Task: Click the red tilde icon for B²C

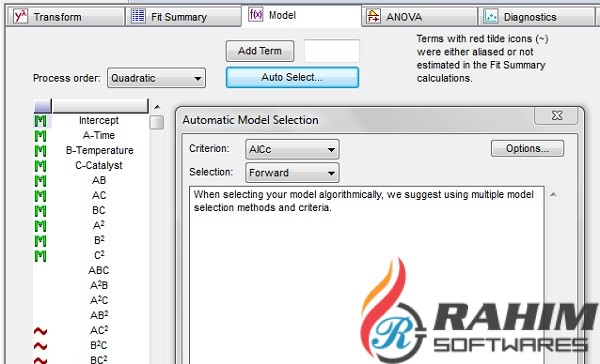Action: pos(41,346)
